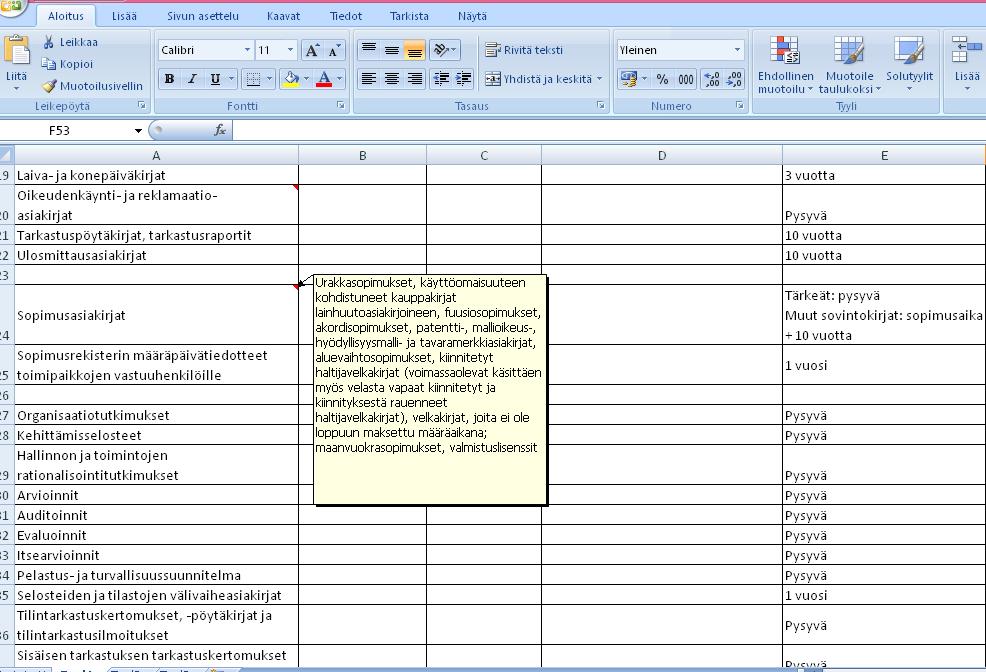Copy selection with Kopioi
Screen dimensions: 986x672
[x=67, y=63]
